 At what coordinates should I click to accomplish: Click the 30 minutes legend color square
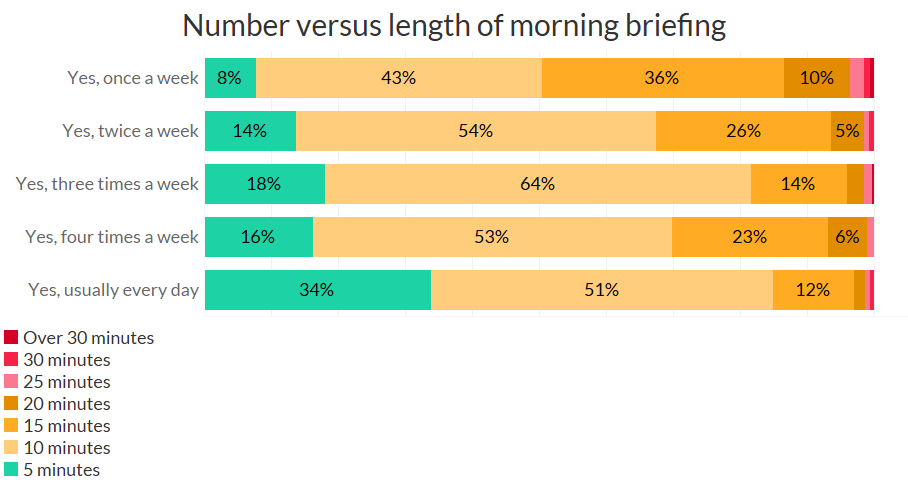(11, 360)
